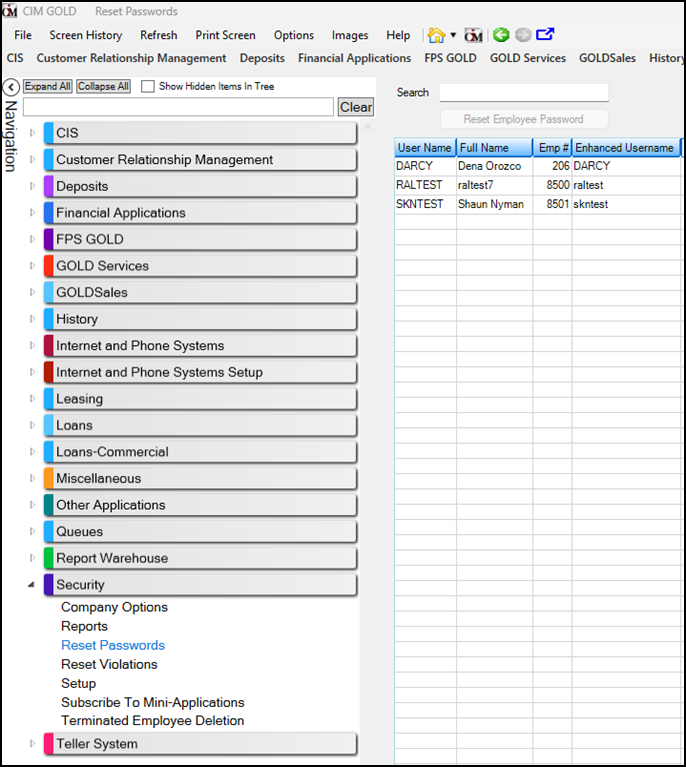The image size is (686, 767).
Task: Sort by the Enhanced Username column header
Action: click(626, 148)
